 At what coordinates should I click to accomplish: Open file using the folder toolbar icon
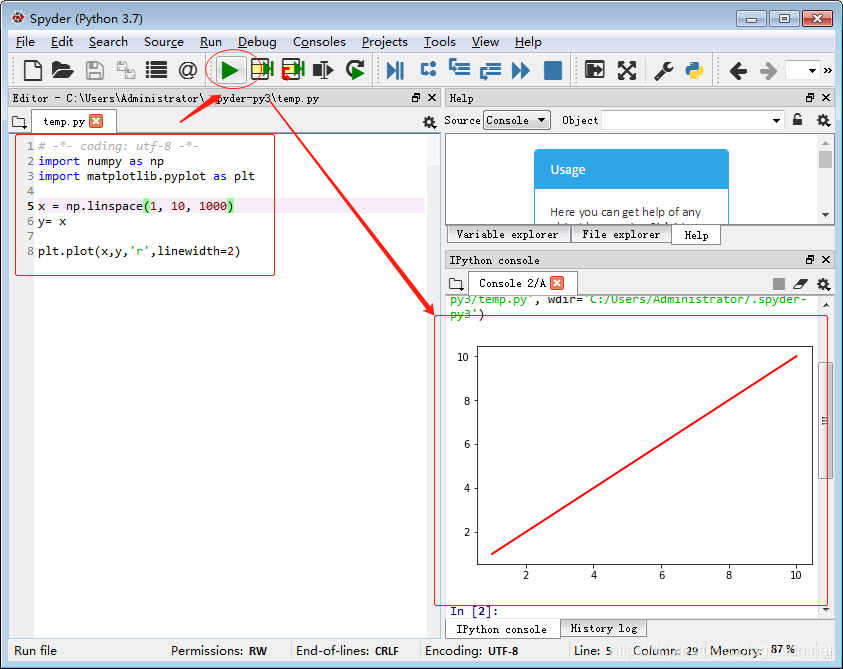(62, 70)
